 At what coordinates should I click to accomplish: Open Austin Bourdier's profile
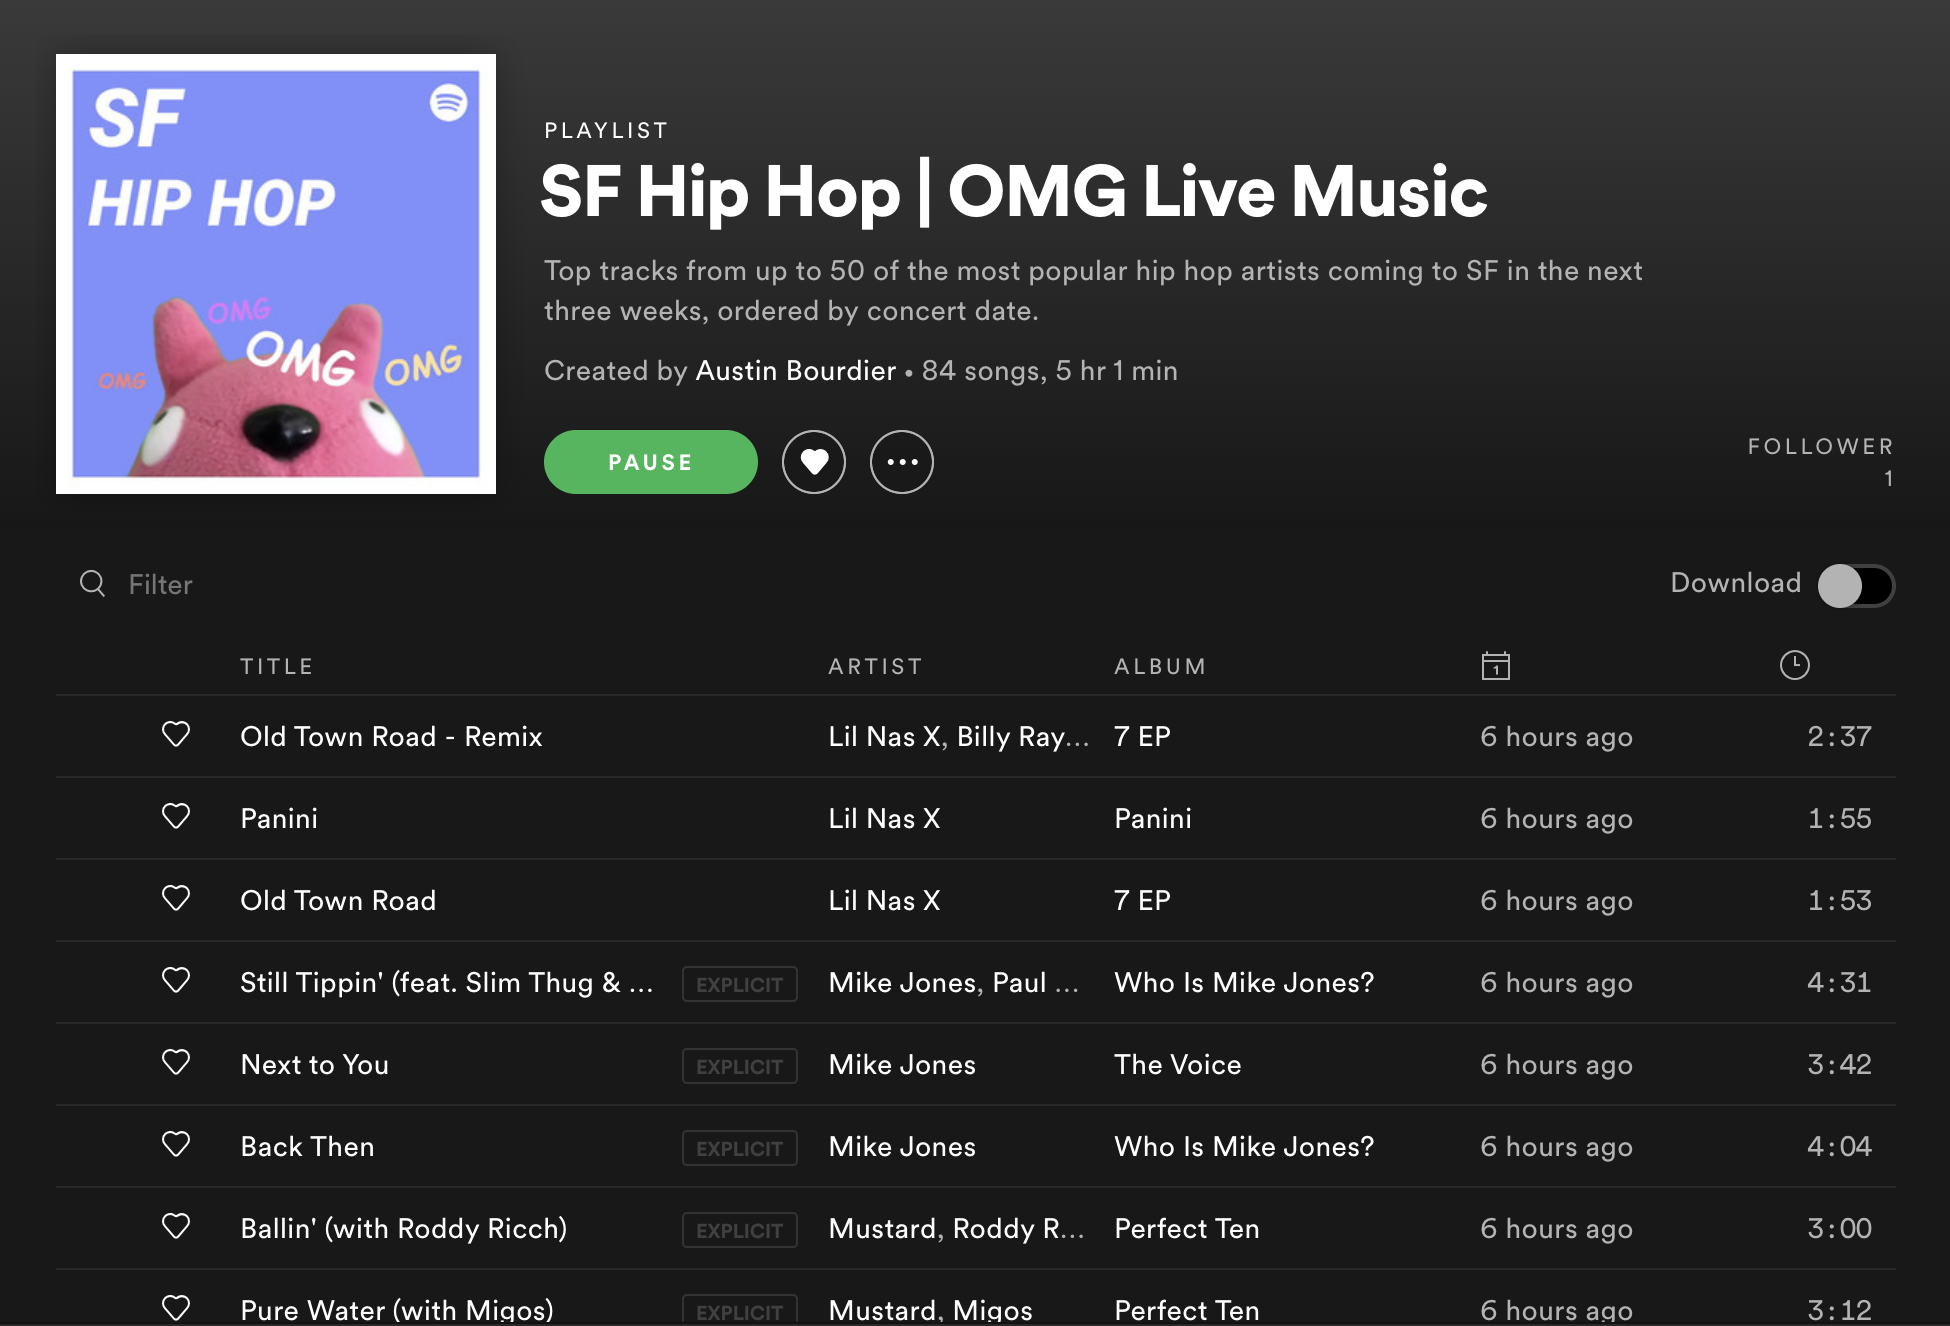pos(795,370)
